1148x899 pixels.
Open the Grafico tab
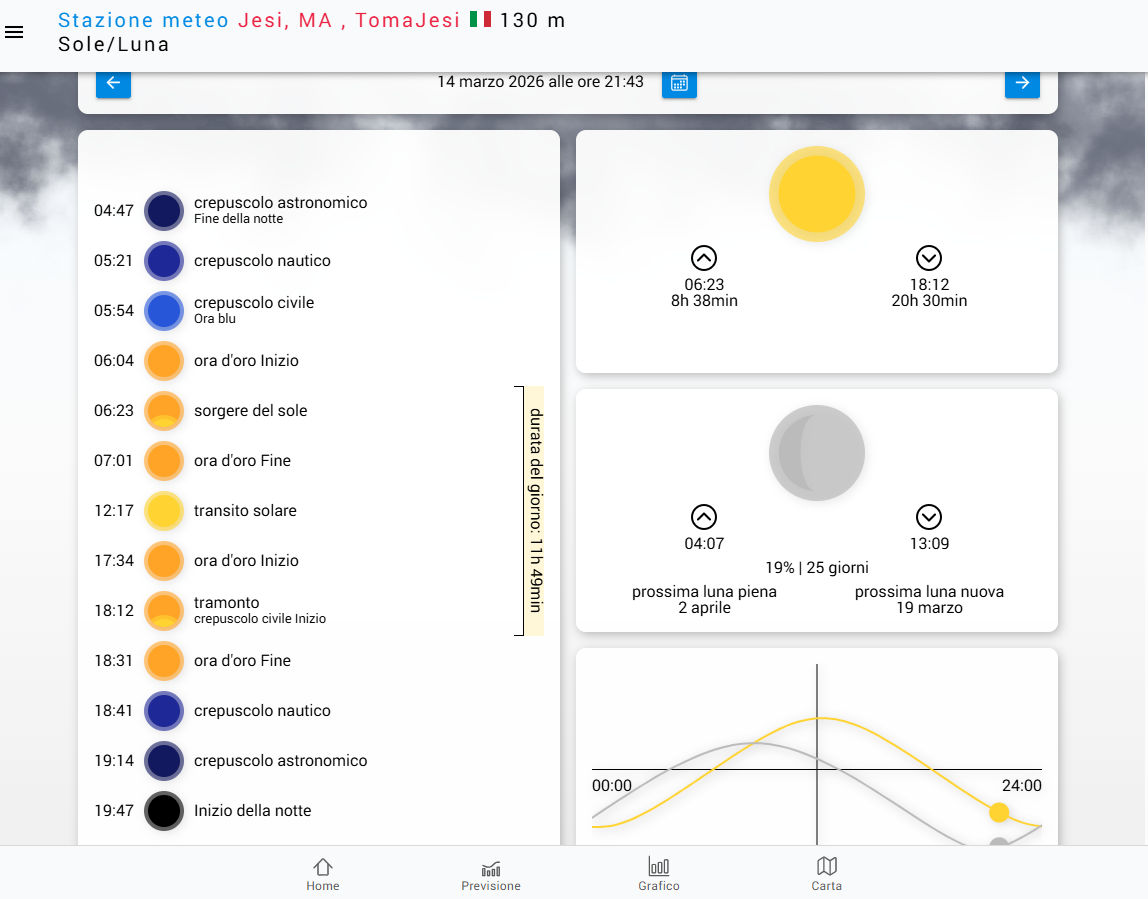(x=659, y=874)
